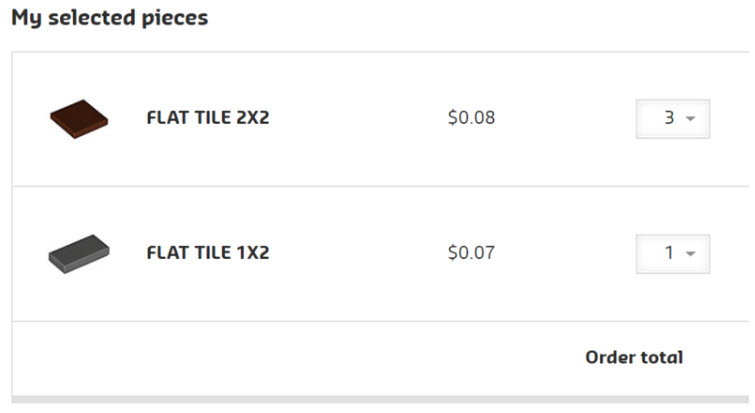Click empty space between 1X2 name and price

tap(360, 253)
